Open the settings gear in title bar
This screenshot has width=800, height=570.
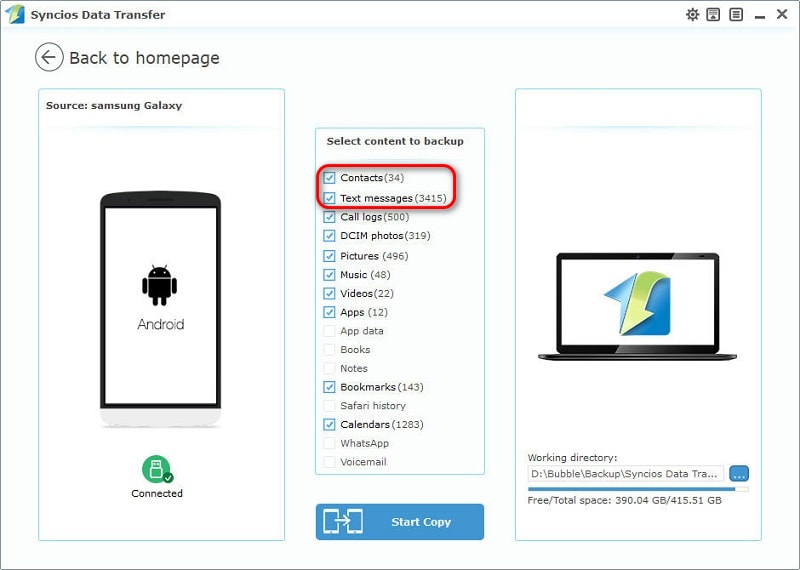coord(692,14)
